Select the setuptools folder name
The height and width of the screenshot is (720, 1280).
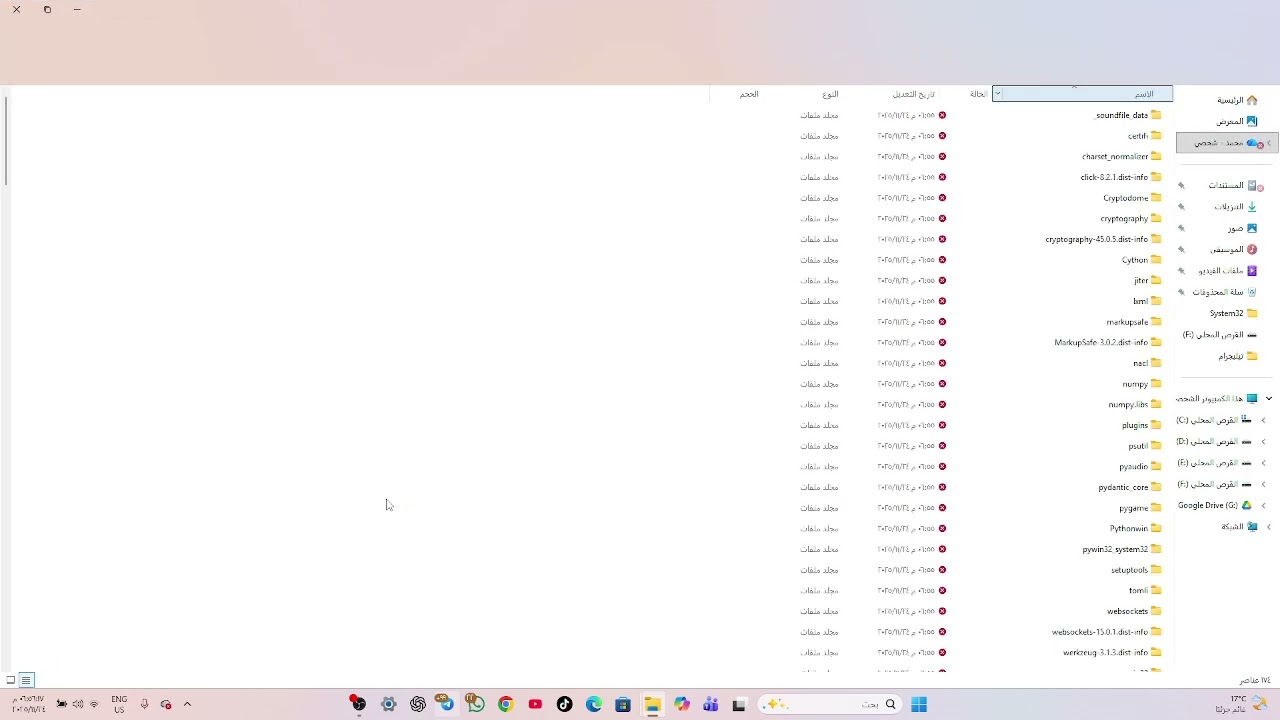[x=1130, y=570]
